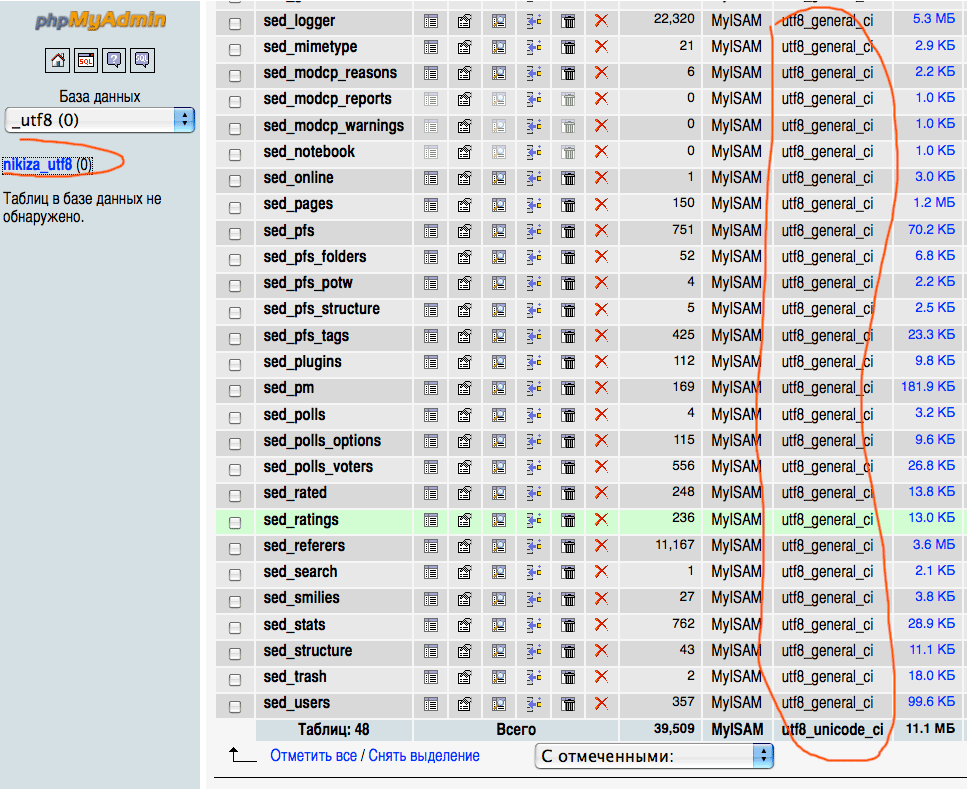Click the red Drop icon for sed_trash
The width and height of the screenshot is (967, 789).
click(601, 677)
